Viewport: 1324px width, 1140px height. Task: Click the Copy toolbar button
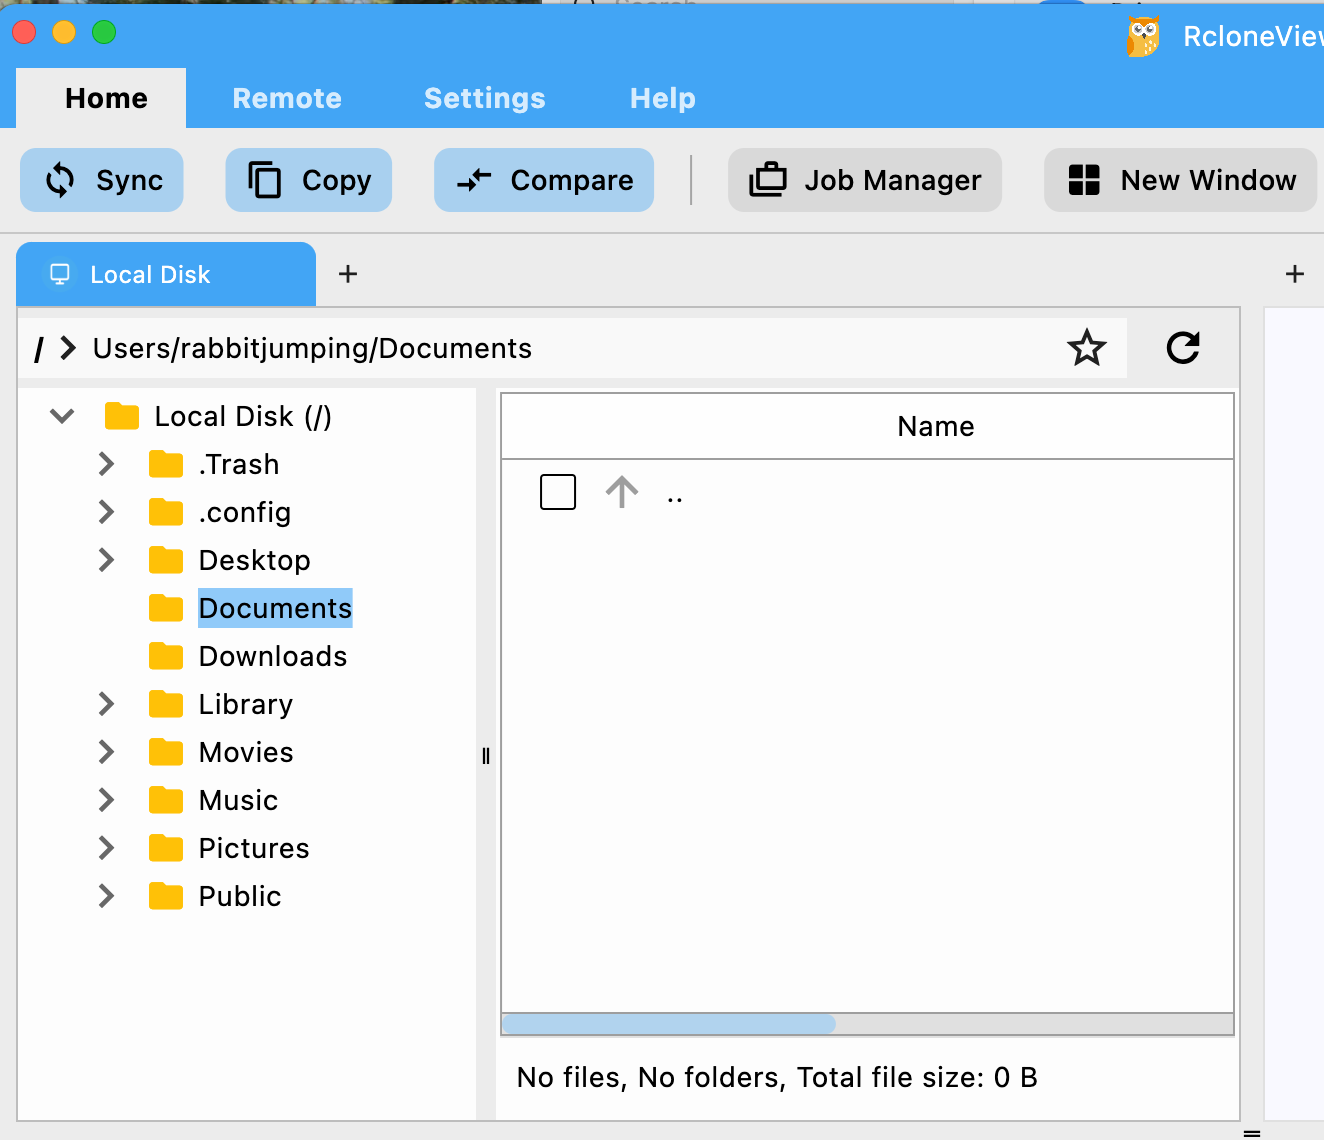click(x=308, y=180)
